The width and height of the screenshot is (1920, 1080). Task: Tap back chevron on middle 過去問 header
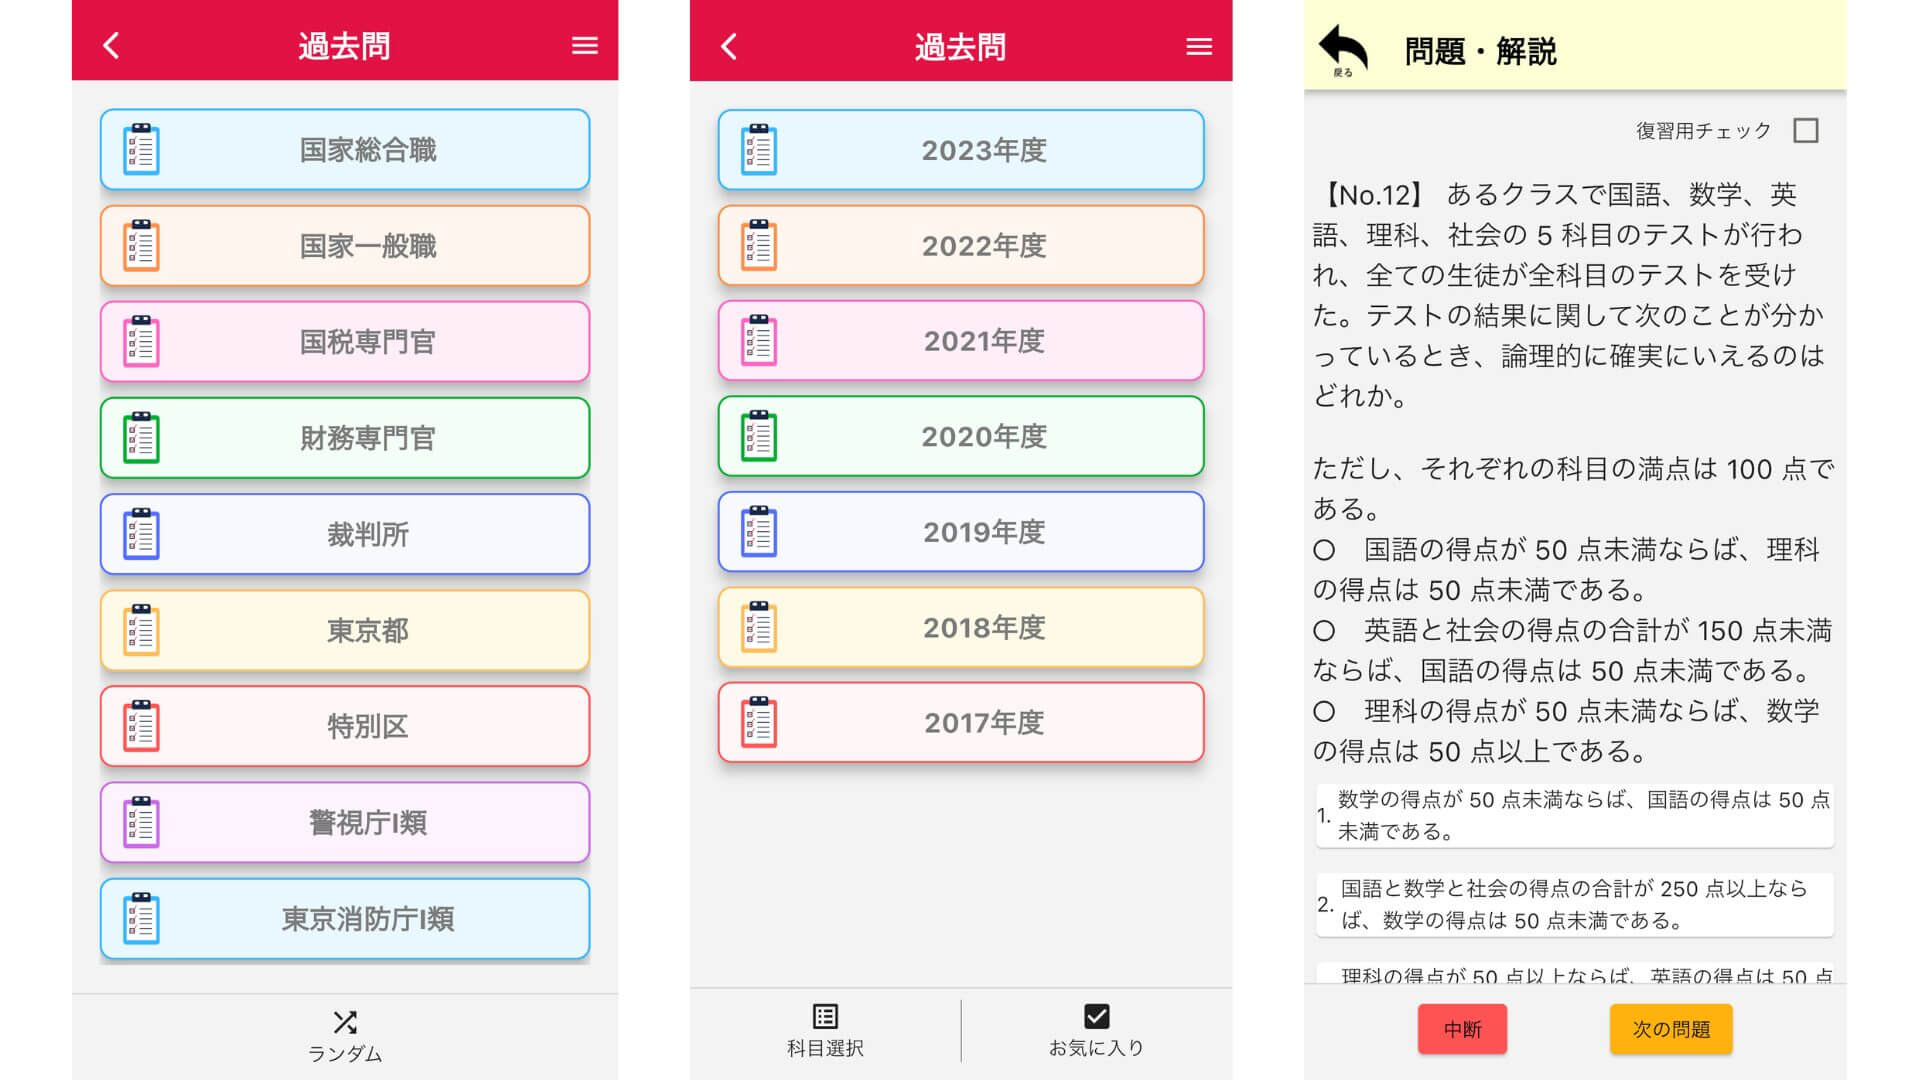click(729, 46)
